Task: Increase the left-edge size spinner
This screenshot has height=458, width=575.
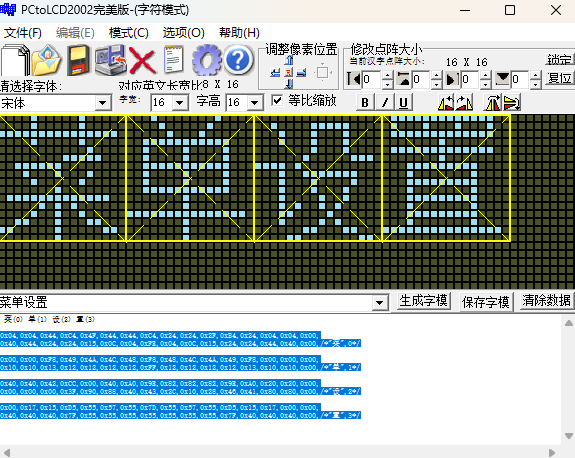Action: pyautogui.click(x=387, y=75)
